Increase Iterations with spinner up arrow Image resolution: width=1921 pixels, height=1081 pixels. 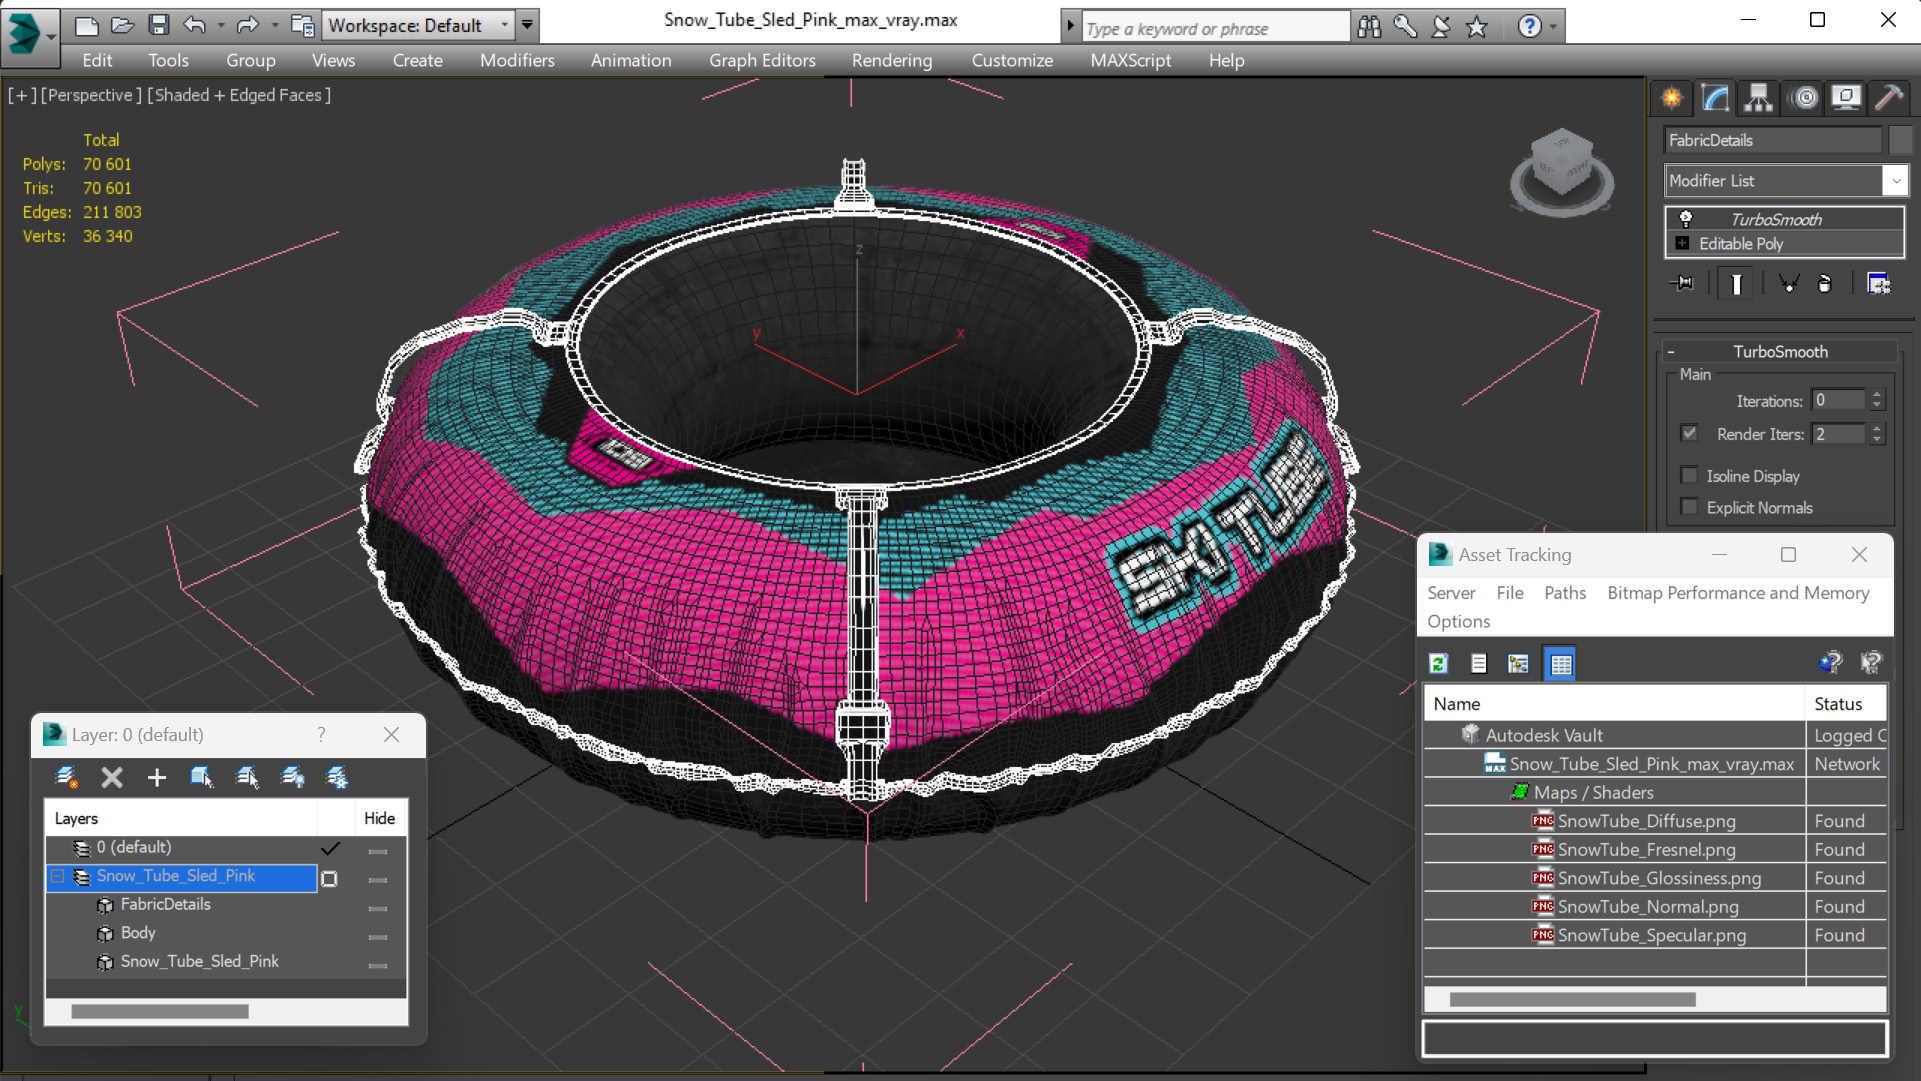1877,395
